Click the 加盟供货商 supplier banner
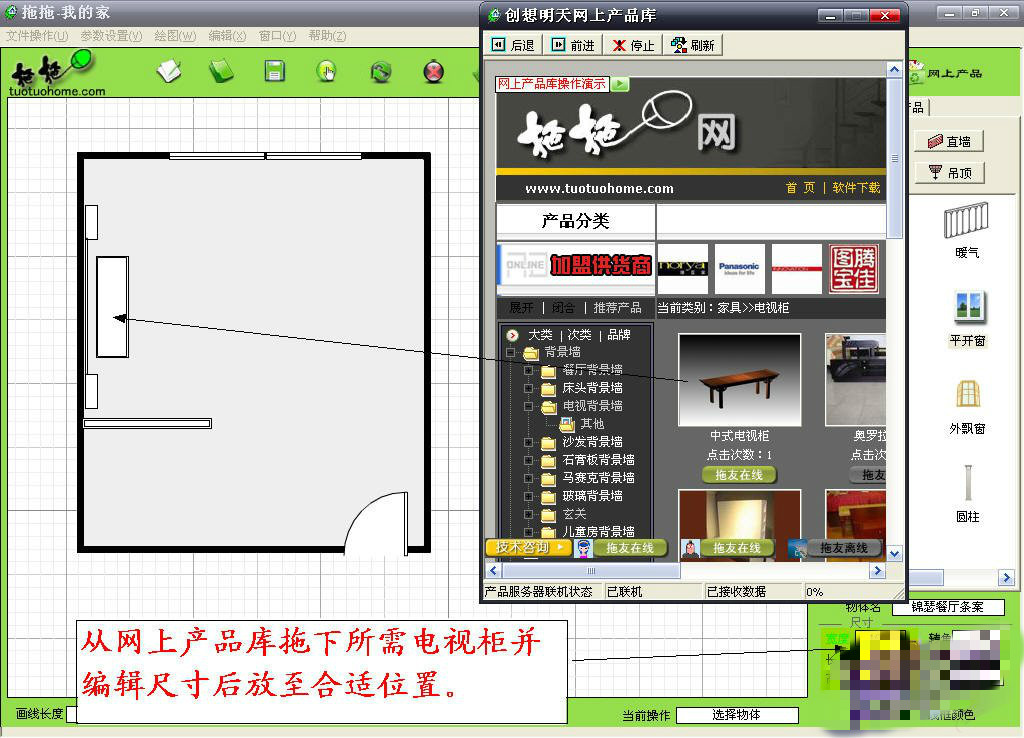 pyautogui.click(x=576, y=268)
